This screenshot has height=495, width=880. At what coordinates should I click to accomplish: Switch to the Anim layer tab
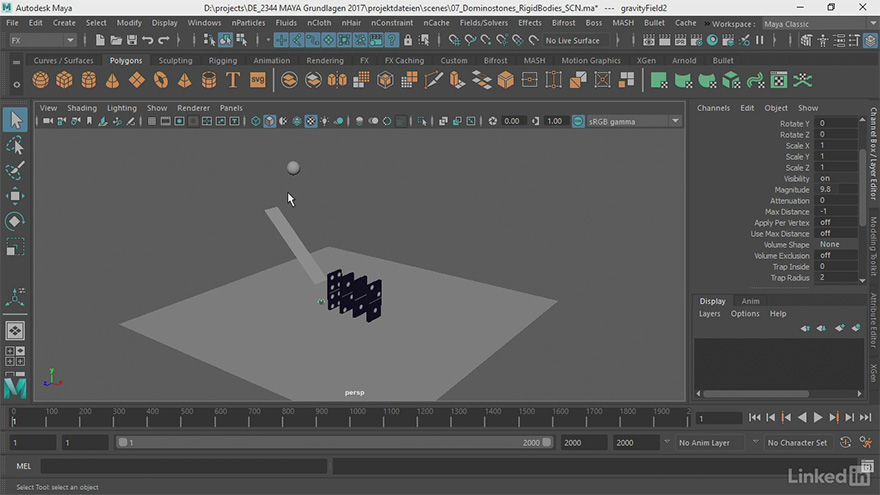click(750, 301)
